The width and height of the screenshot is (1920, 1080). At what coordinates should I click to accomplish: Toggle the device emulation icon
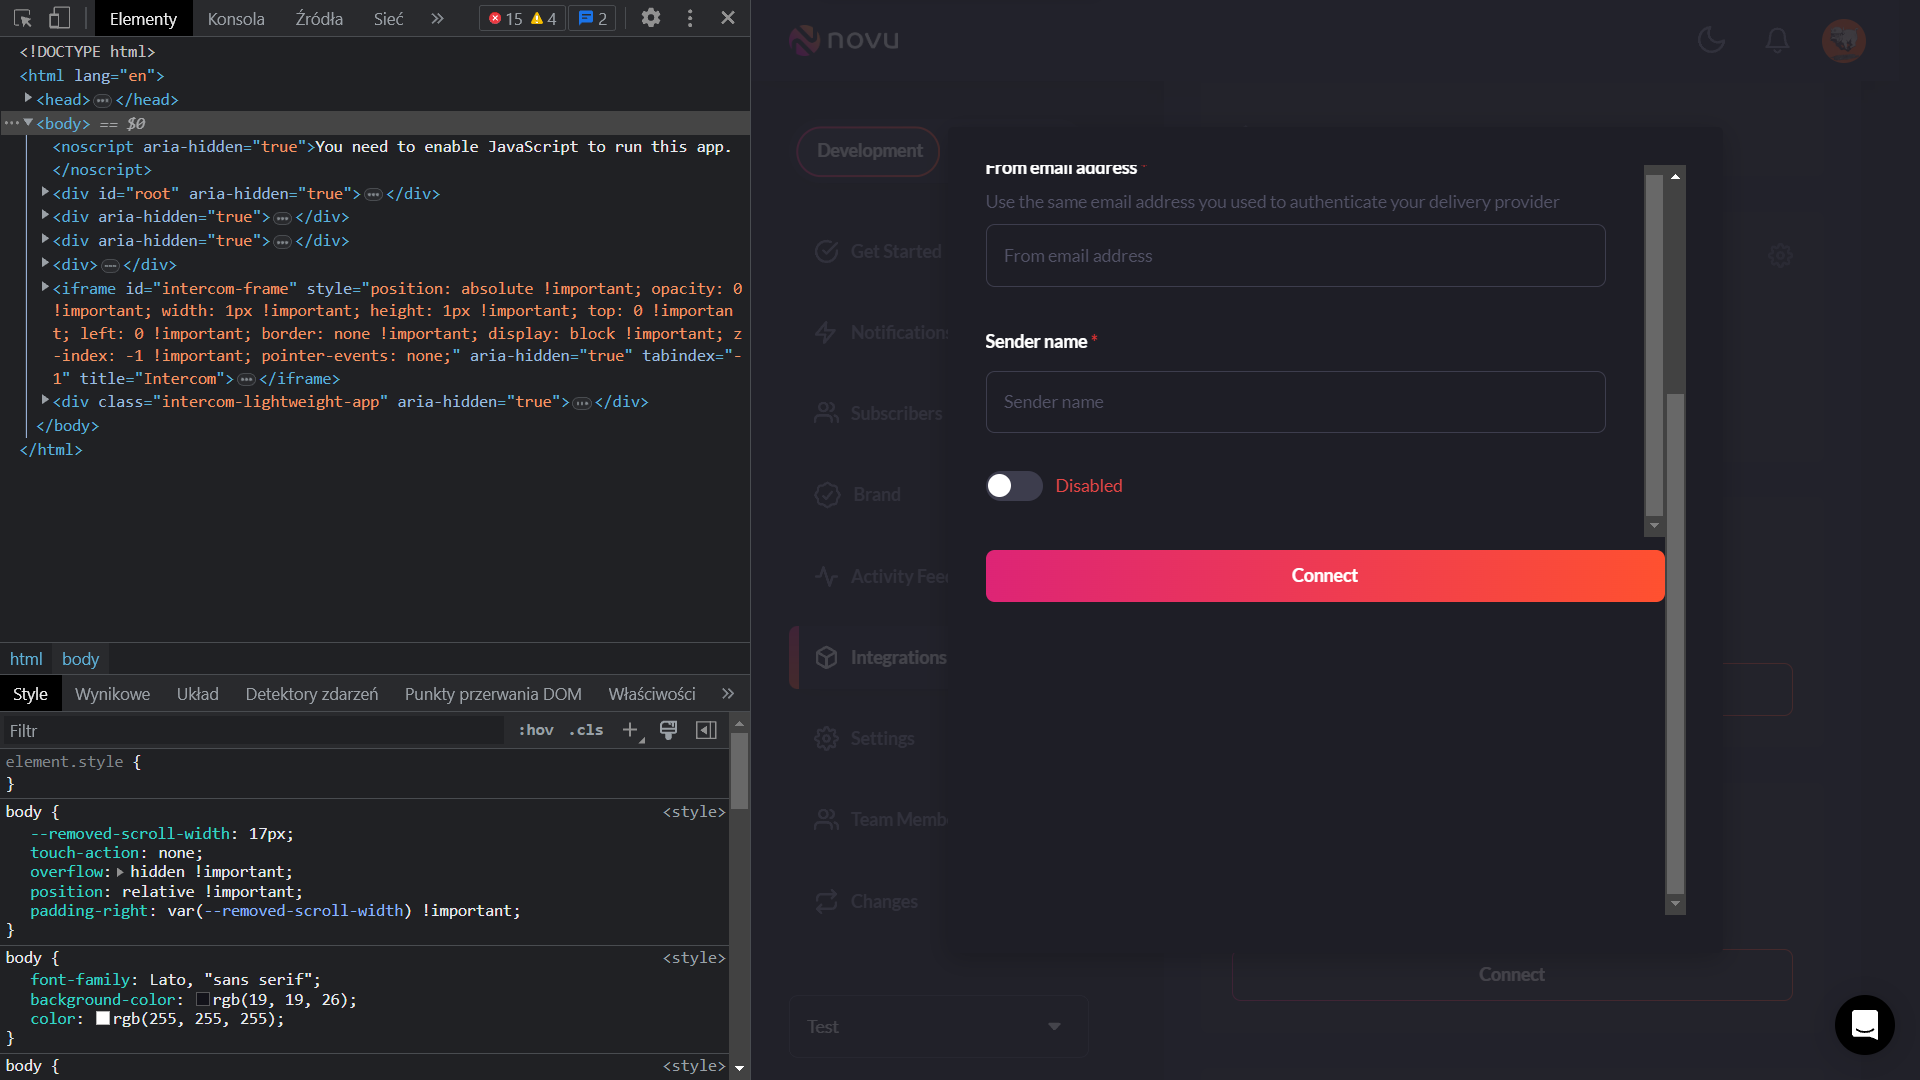pyautogui.click(x=60, y=18)
